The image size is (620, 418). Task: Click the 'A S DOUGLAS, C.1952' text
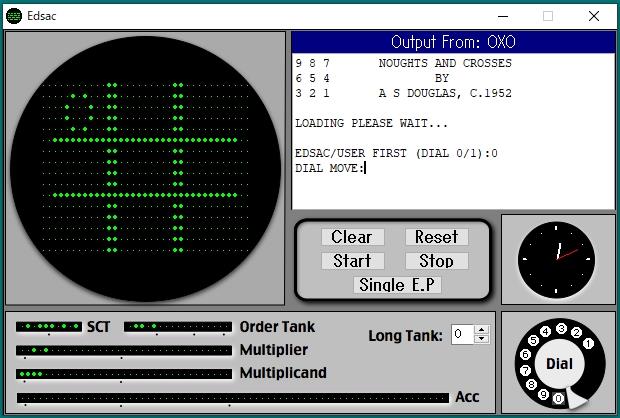point(445,93)
